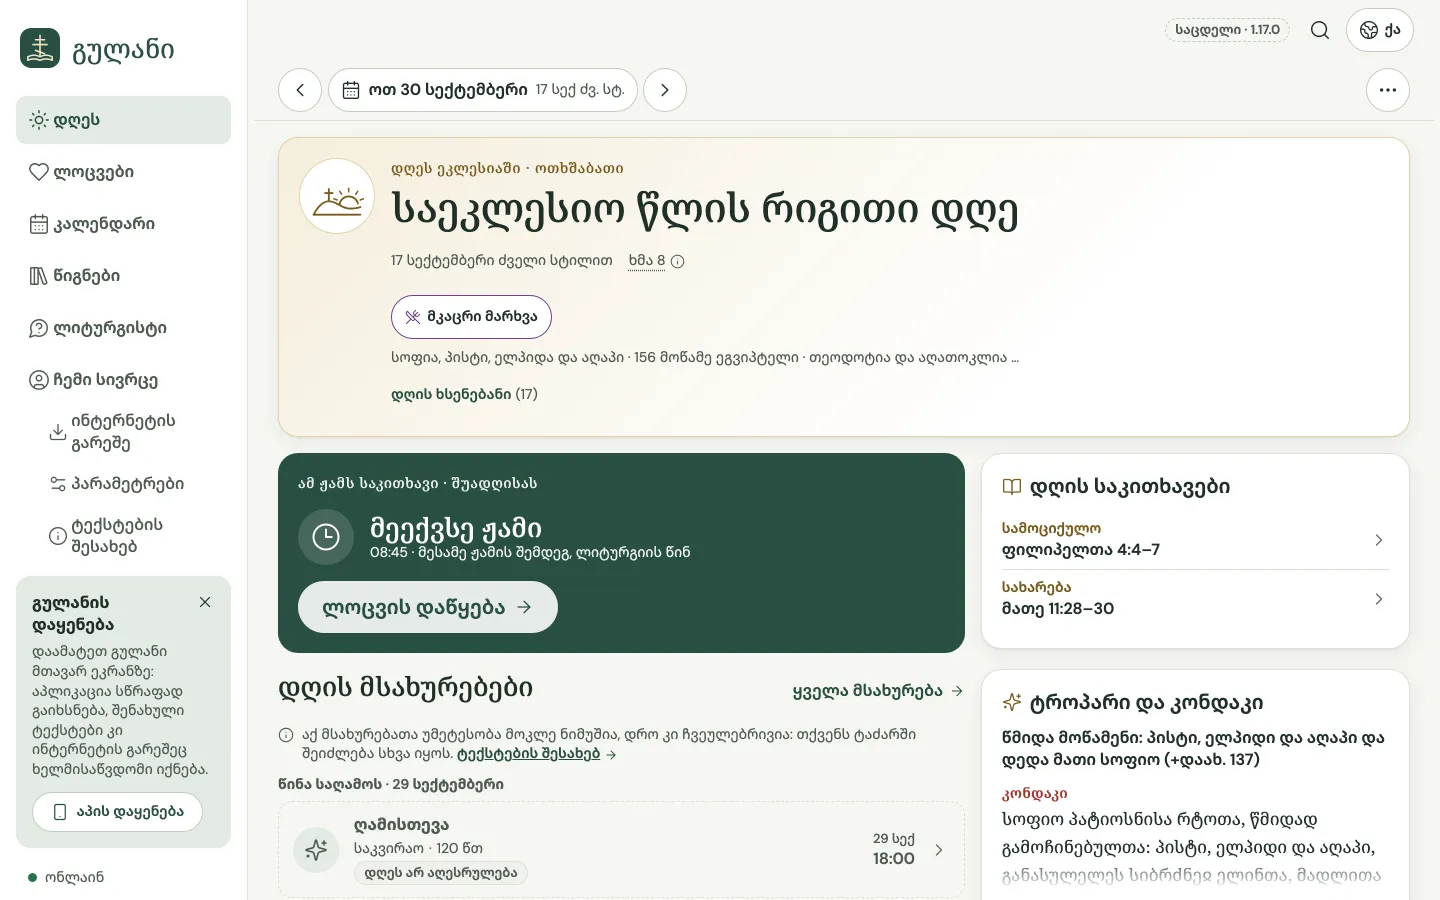Screen dimensions: 1440x900
Task: Open წიგნები sidebar item
Action: point(123,276)
